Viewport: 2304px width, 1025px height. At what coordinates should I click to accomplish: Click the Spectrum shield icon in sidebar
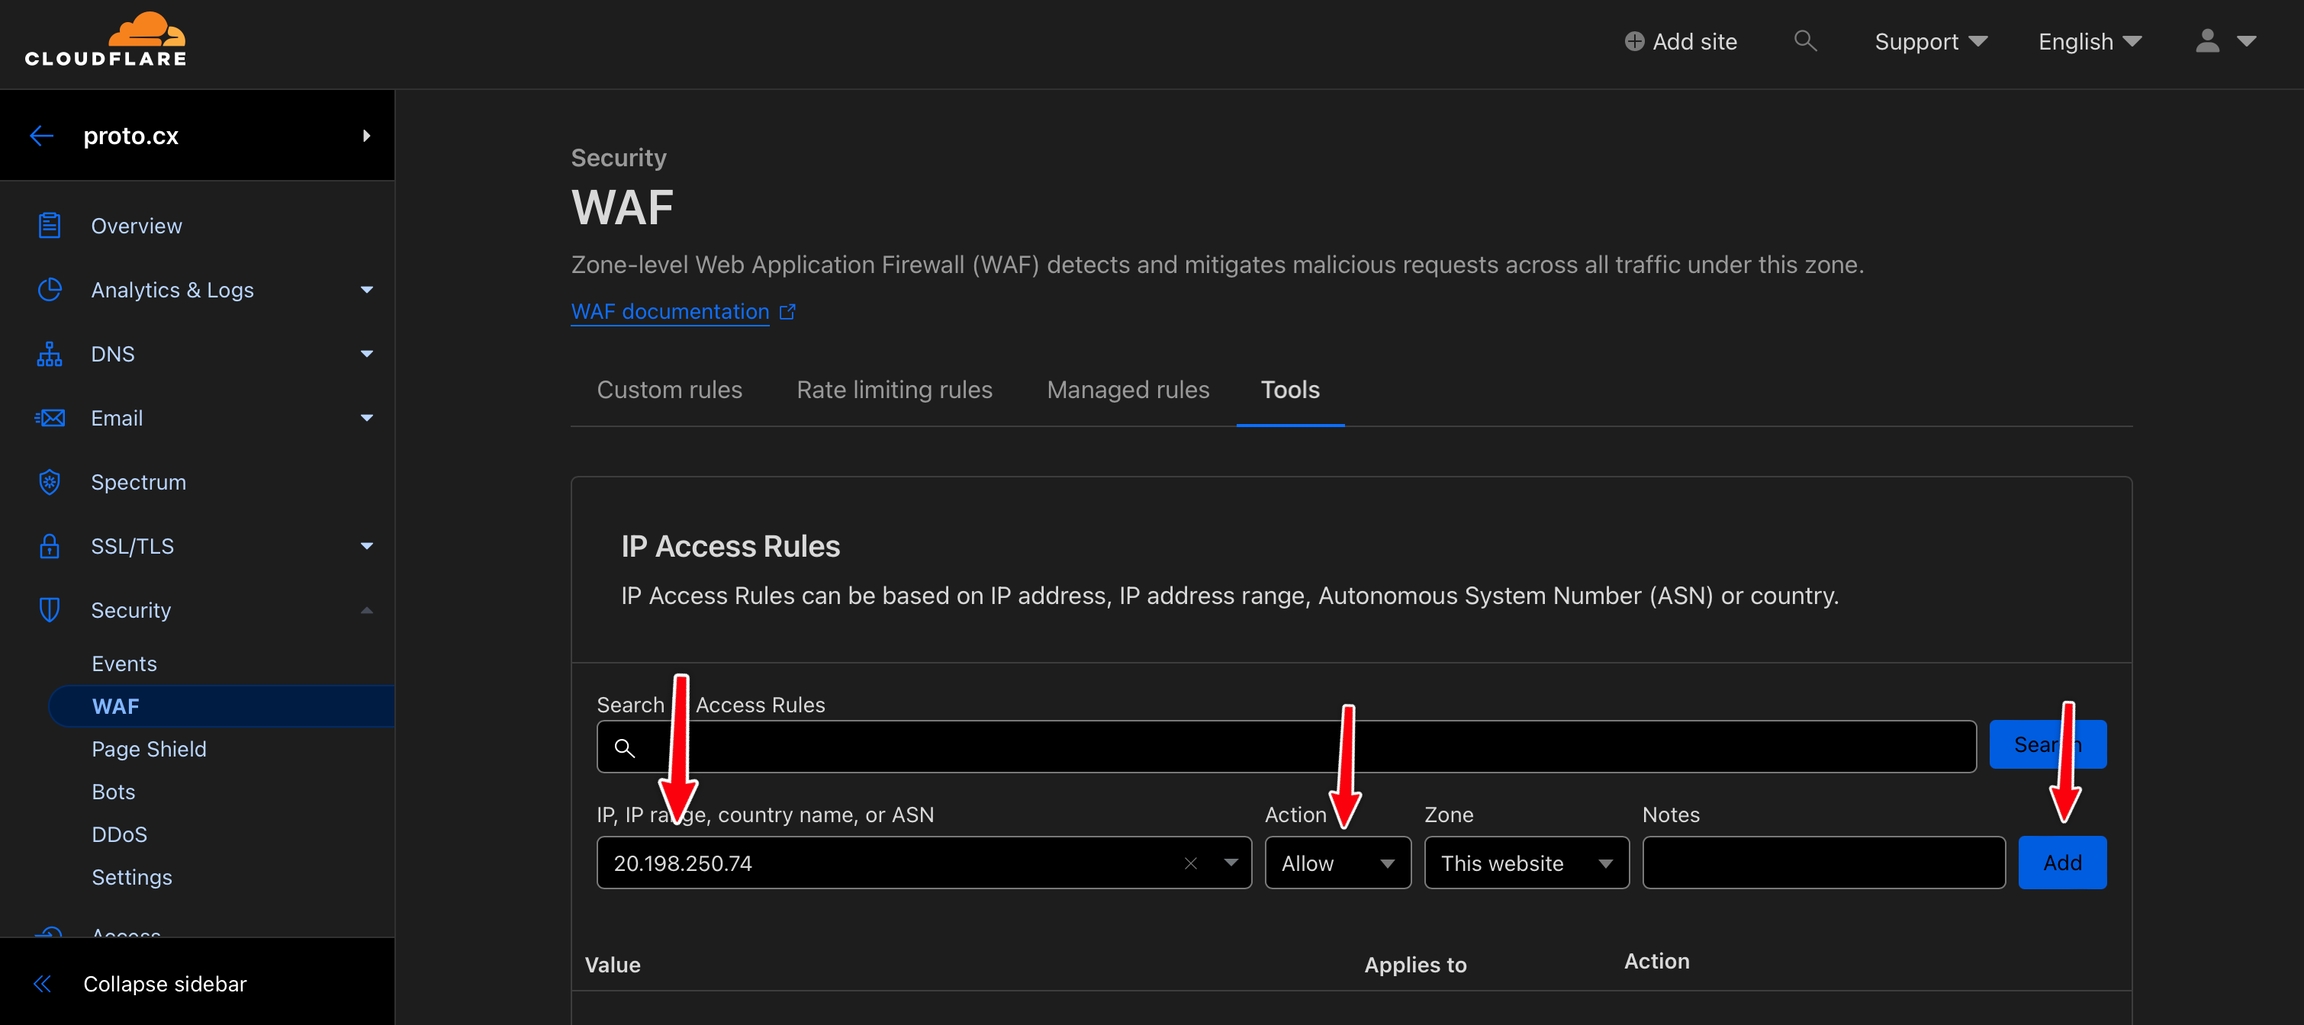pyautogui.click(x=49, y=482)
